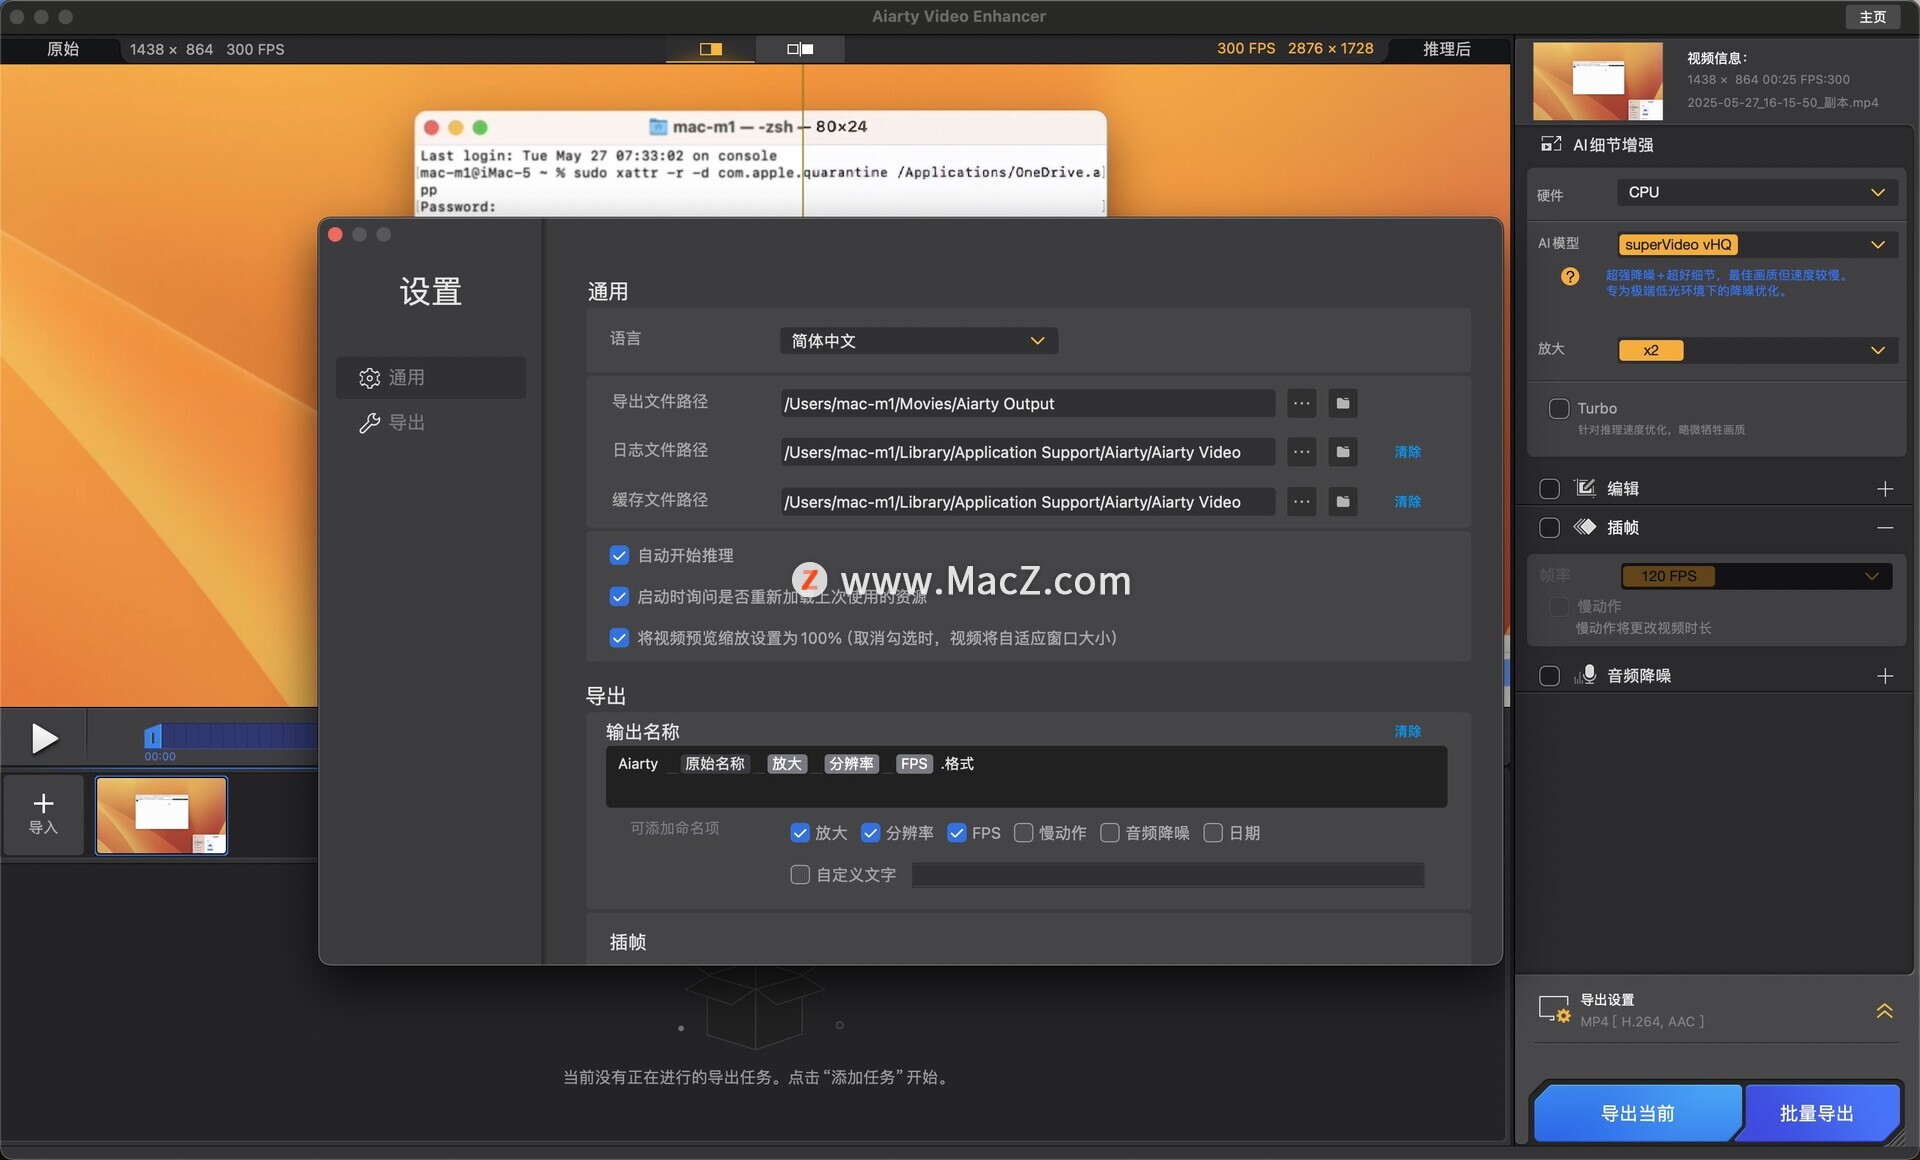Open the General settings gear tab
The height and width of the screenshot is (1160, 1920).
tap(430, 378)
